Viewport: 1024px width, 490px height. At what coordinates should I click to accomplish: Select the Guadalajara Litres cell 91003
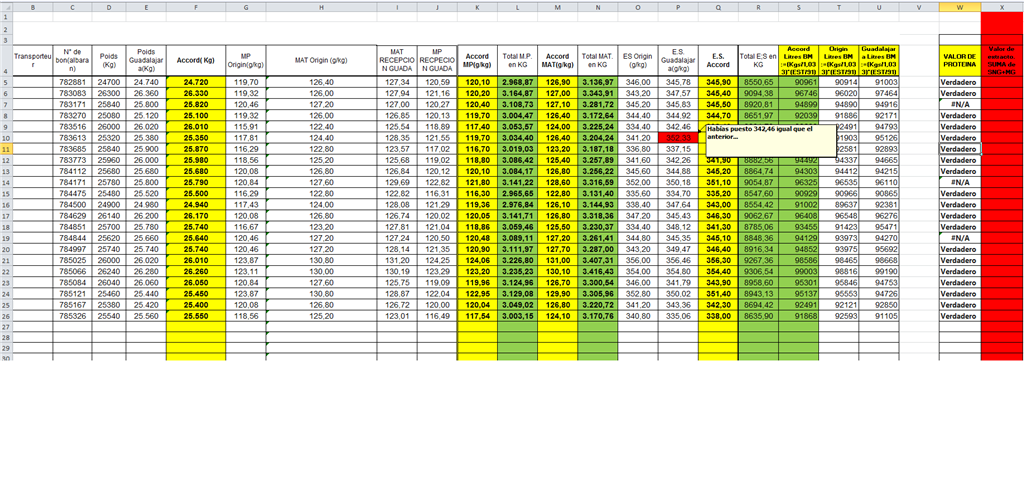(879, 82)
